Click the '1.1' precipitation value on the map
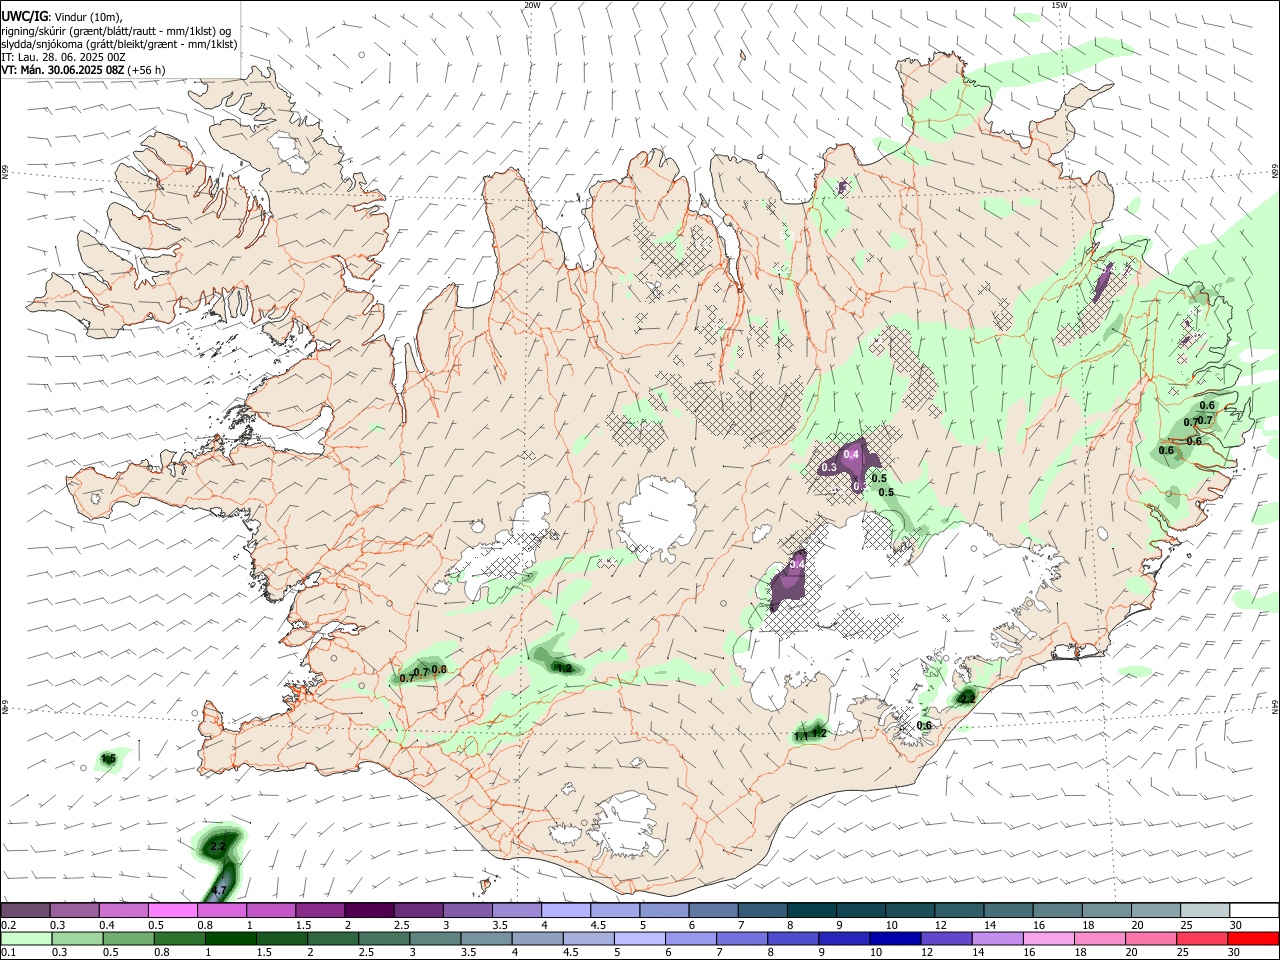The image size is (1280, 960). 801,737
